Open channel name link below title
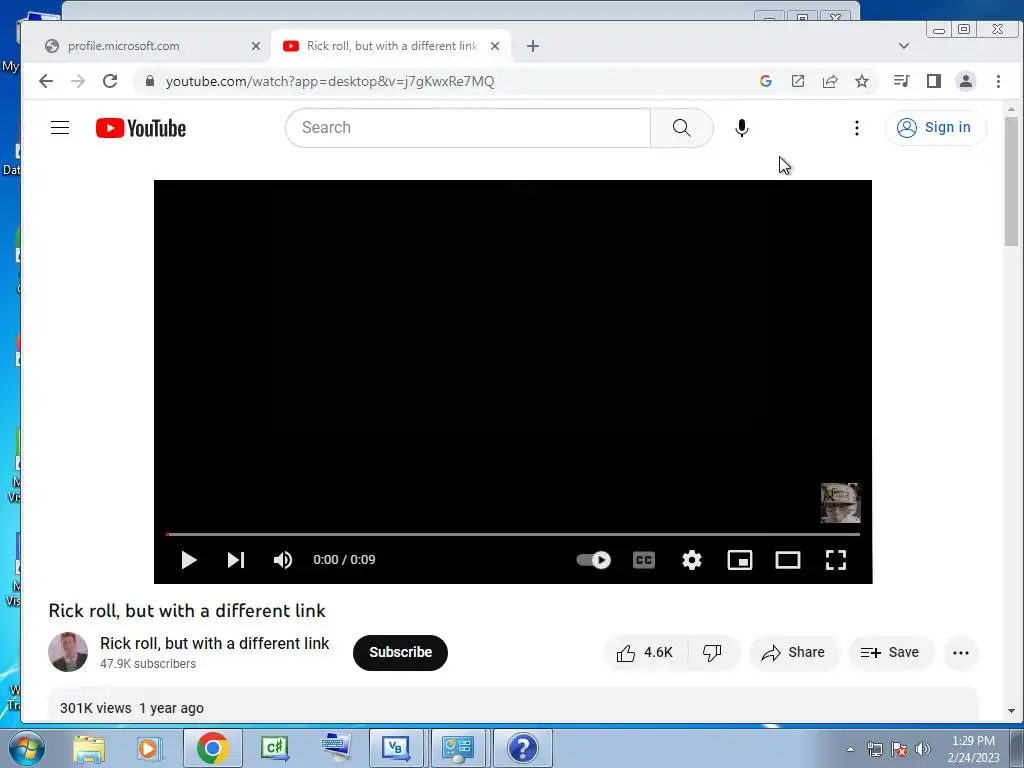 (214, 643)
